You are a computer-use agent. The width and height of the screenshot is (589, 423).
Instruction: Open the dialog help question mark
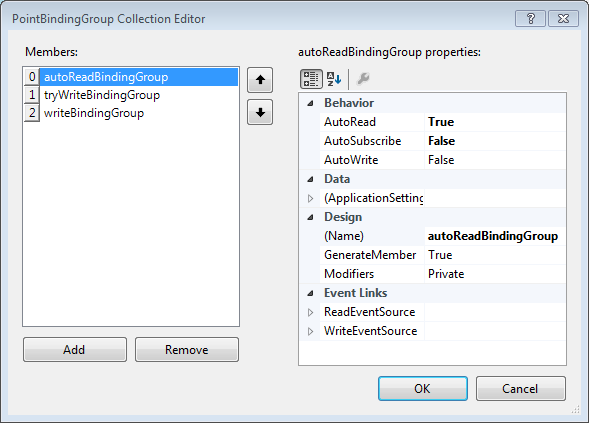(530, 18)
